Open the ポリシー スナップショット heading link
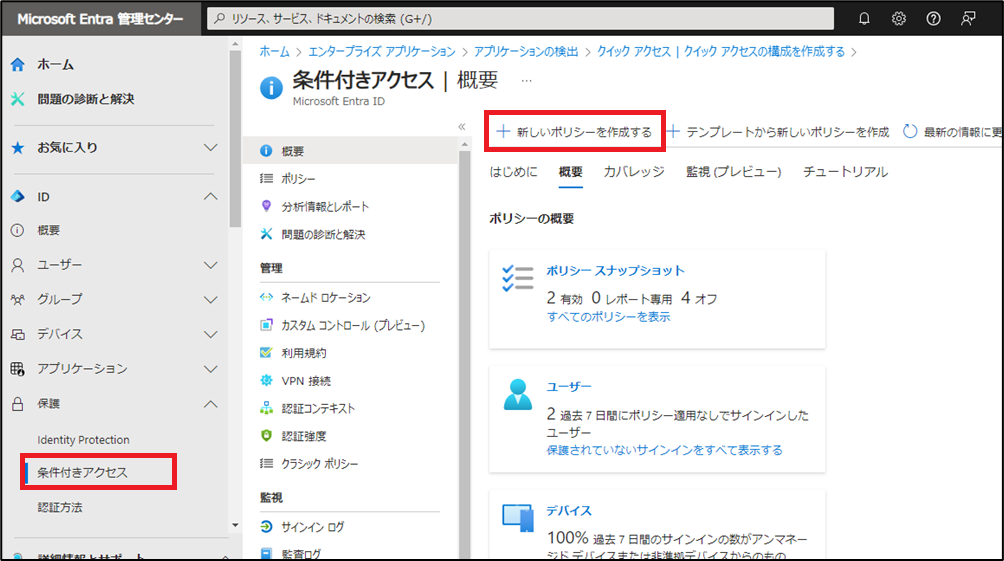 [615, 271]
